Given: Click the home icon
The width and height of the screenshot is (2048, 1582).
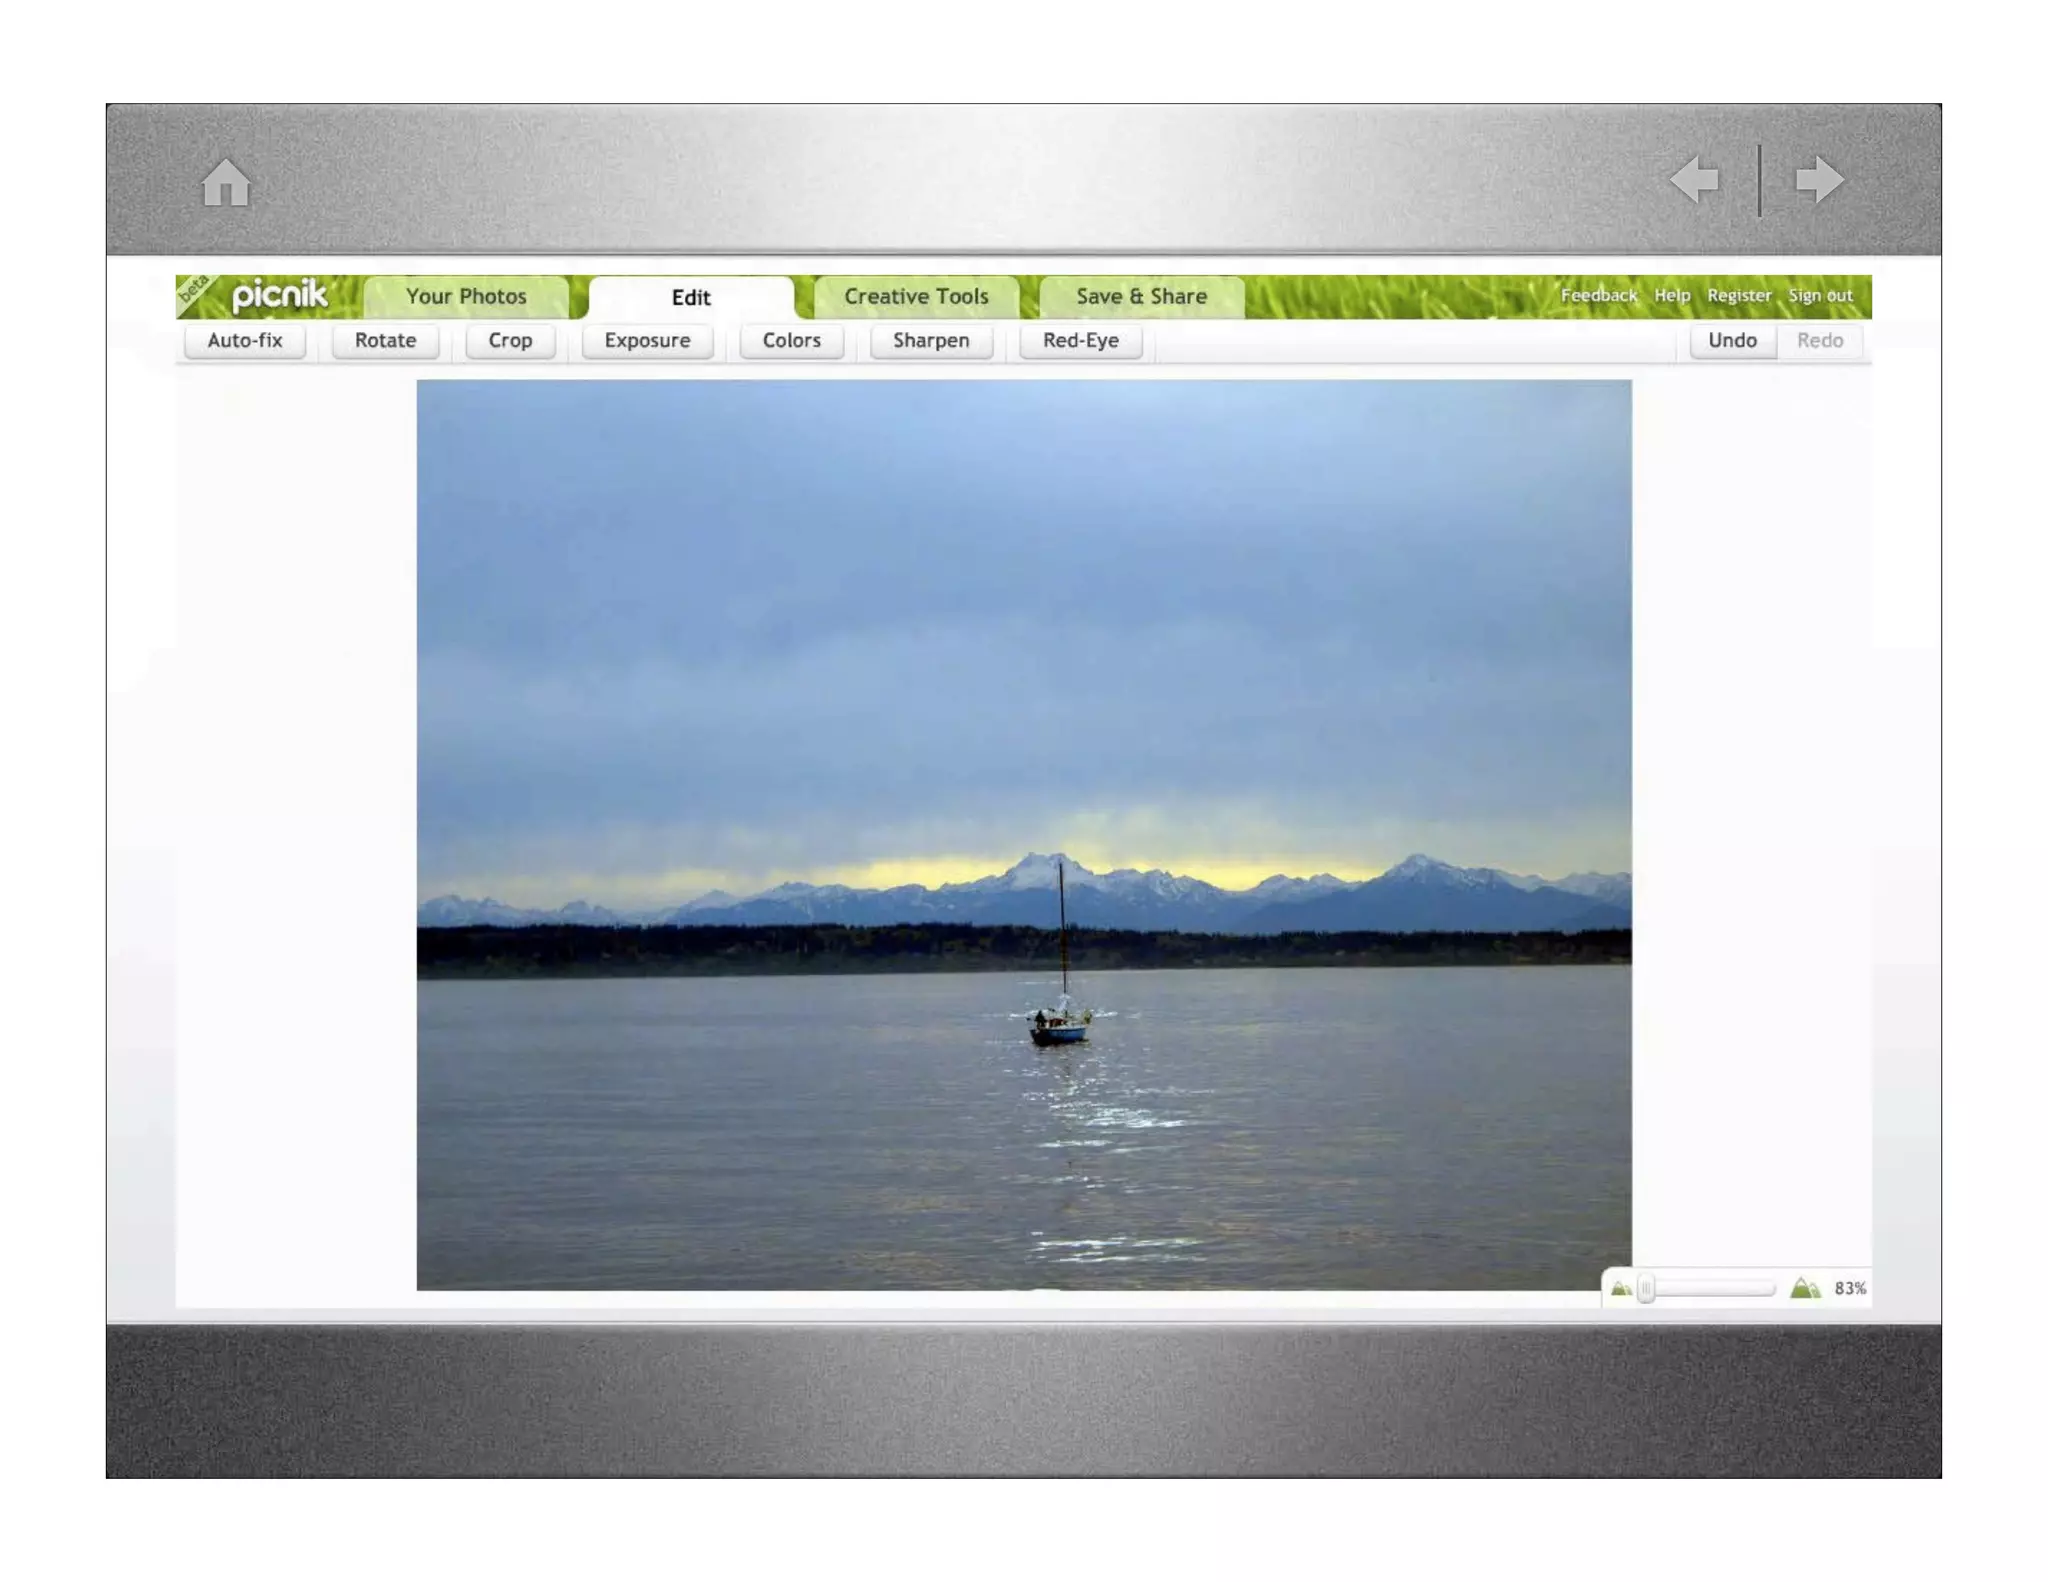Looking at the screenshot, I should (x=226, y=183).
